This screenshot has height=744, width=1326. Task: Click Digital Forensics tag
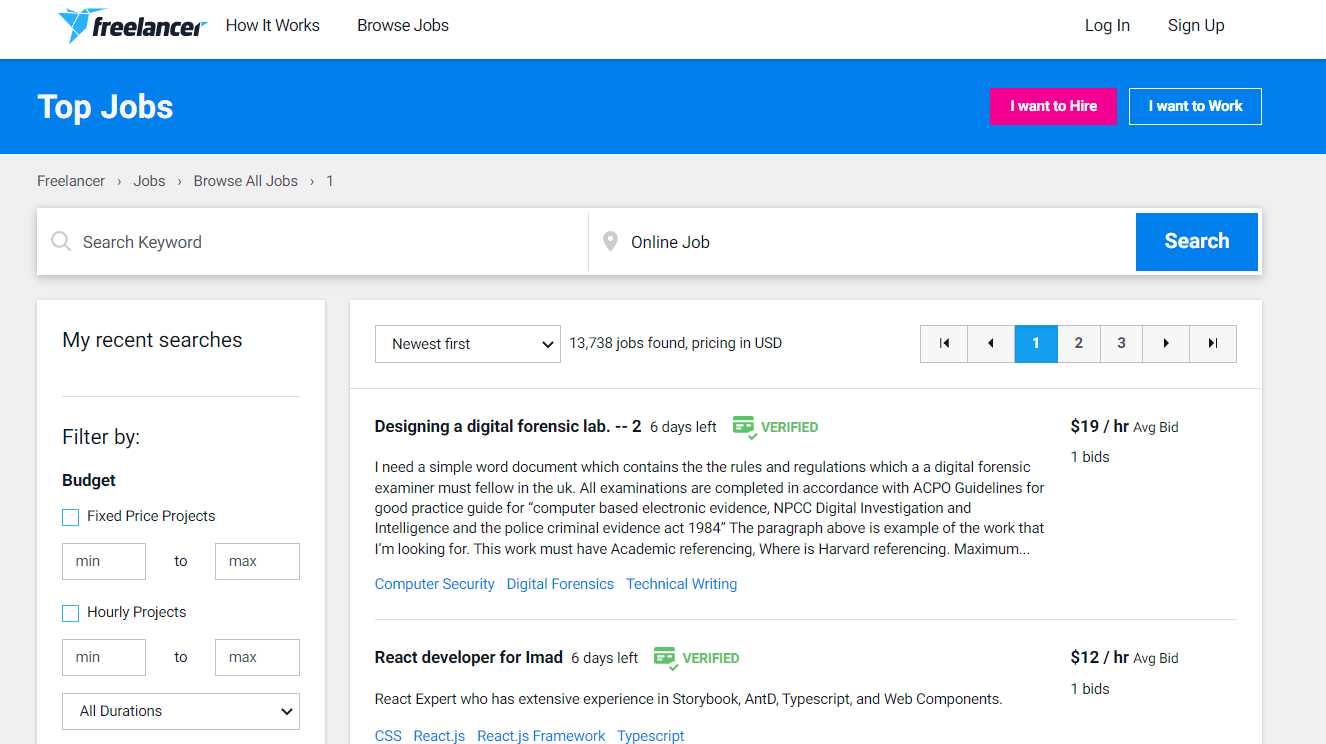click(560, 584)
